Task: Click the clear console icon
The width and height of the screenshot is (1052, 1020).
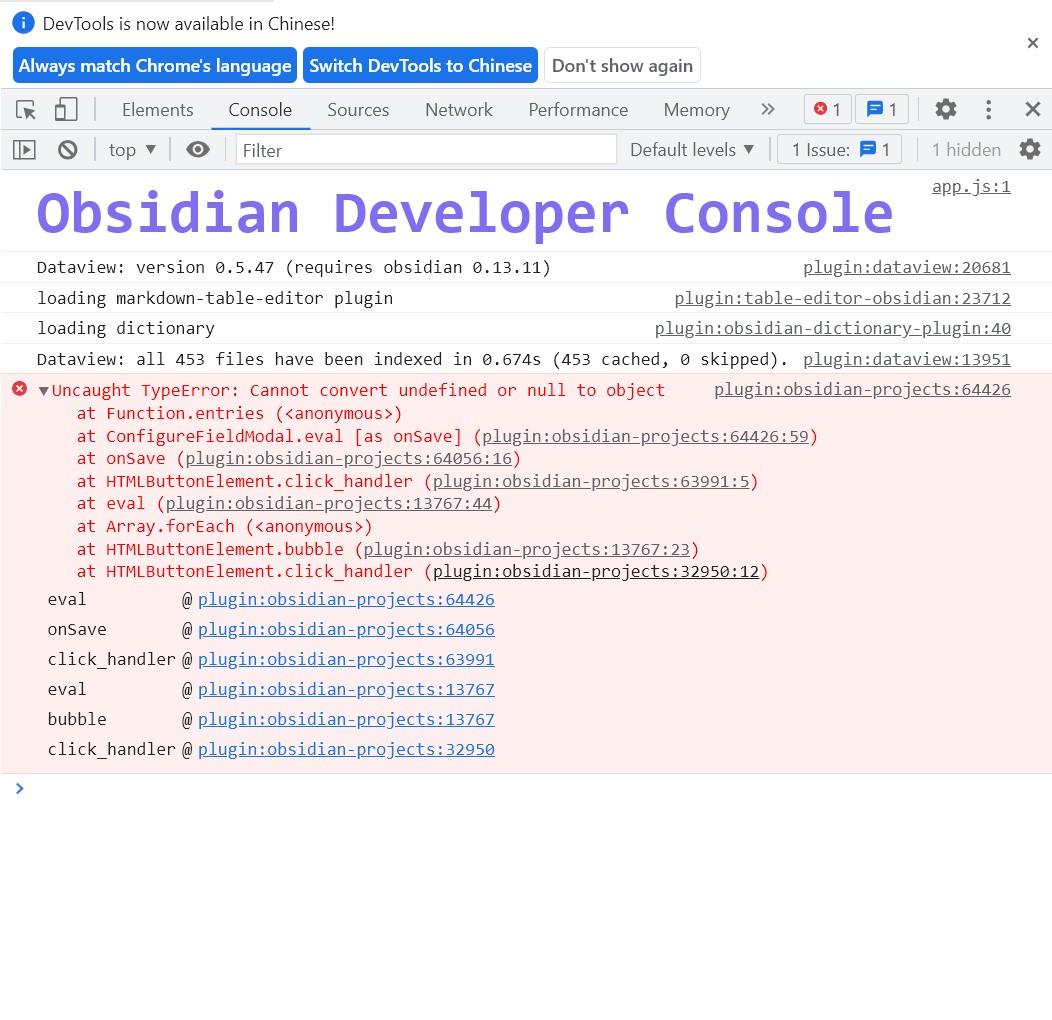Action: pos(66,148)
